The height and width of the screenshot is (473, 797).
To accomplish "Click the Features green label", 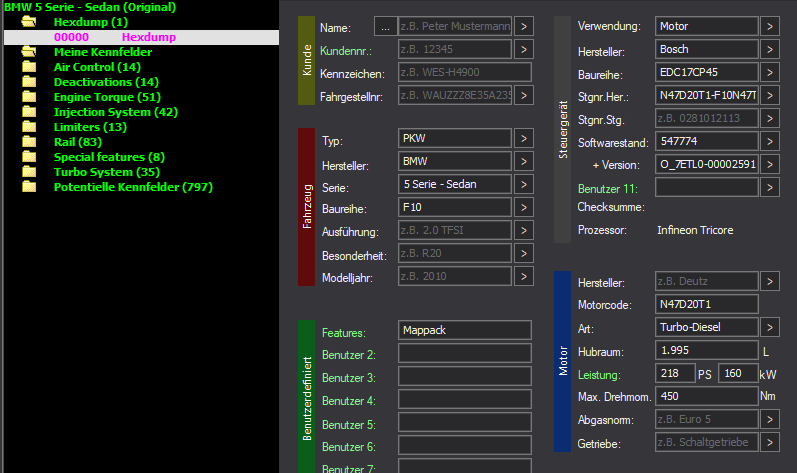I will coord(344,333).
